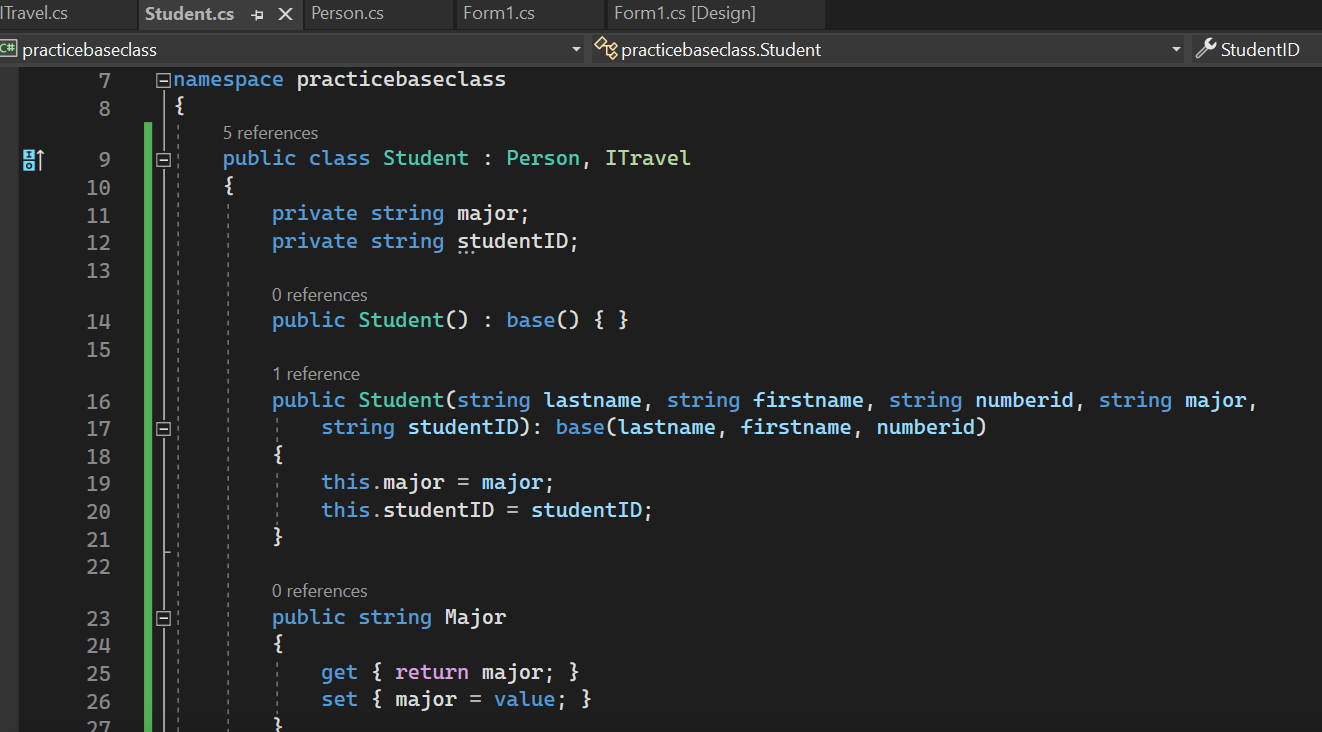Click the wrench property icon beside StudentID
The width and height of the screenshot is (1322, 732).
click(x=1206, y=48)
